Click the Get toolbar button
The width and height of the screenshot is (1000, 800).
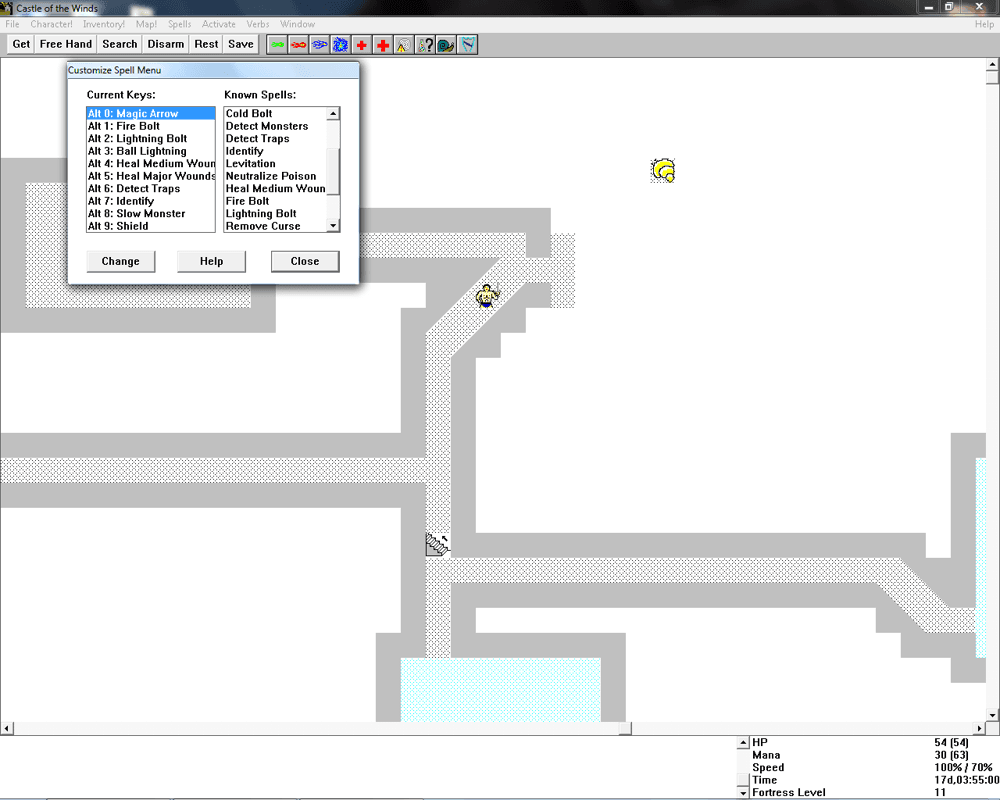pos(21,44)
